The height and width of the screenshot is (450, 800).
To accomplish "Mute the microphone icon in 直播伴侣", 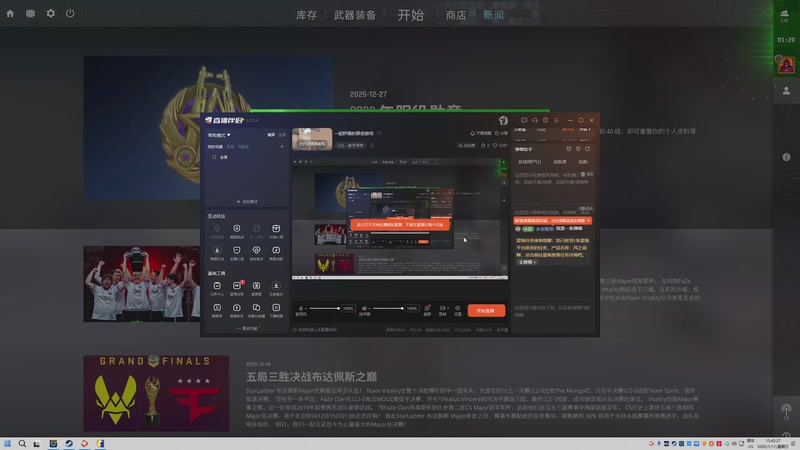I will pyautogui.click(x=301, y=309).
